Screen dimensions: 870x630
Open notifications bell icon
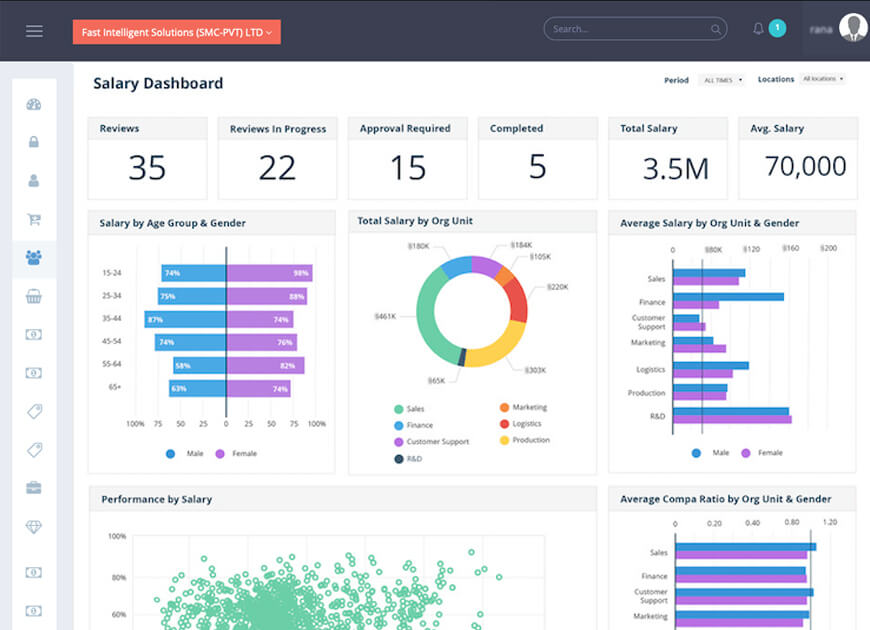758,29
